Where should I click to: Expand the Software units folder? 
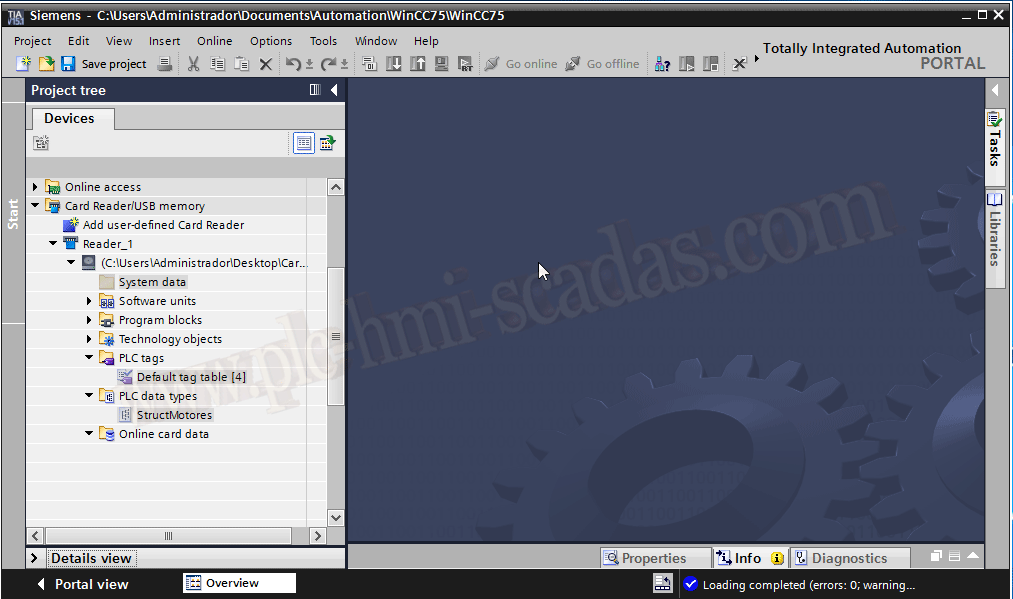point(89,301)
